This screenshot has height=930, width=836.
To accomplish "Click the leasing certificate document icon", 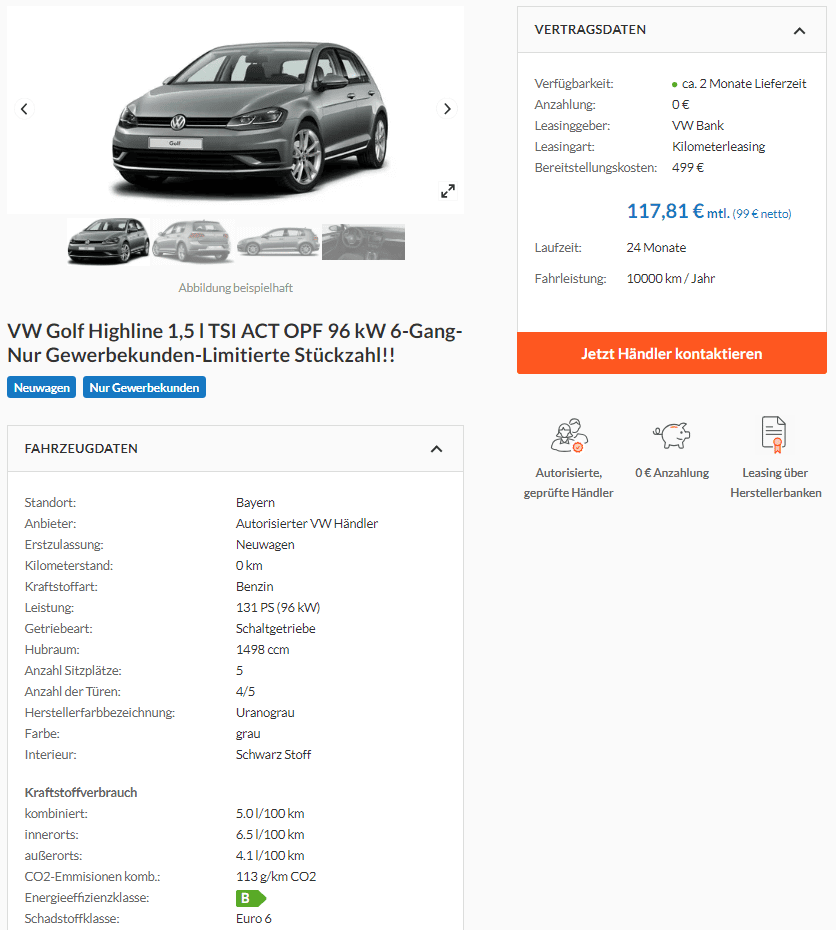I will (x=774, y=434).
